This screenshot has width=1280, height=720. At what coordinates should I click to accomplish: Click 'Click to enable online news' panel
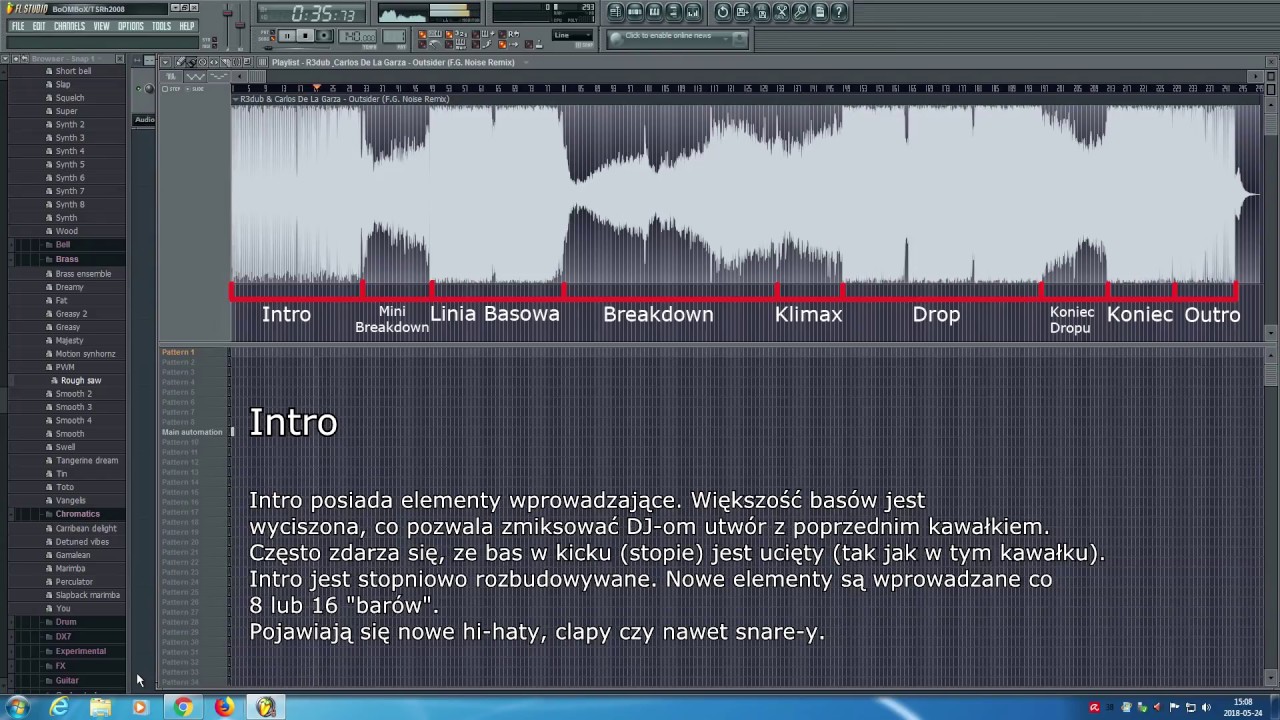coord(677,38)
